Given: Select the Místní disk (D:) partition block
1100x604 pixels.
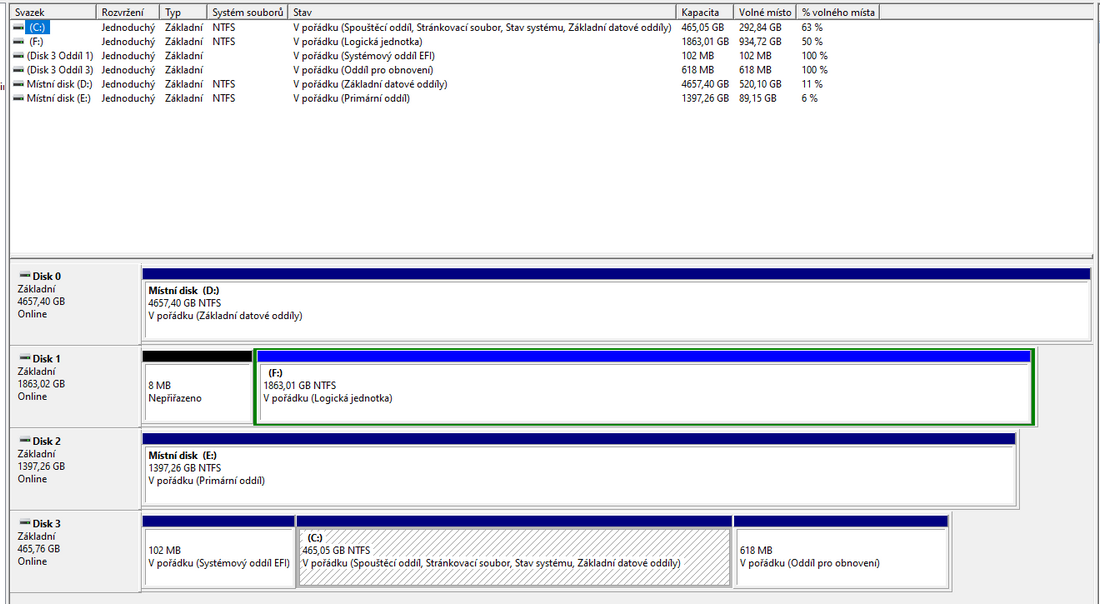Looking at the screenshot, I should [x=616, y=304].
